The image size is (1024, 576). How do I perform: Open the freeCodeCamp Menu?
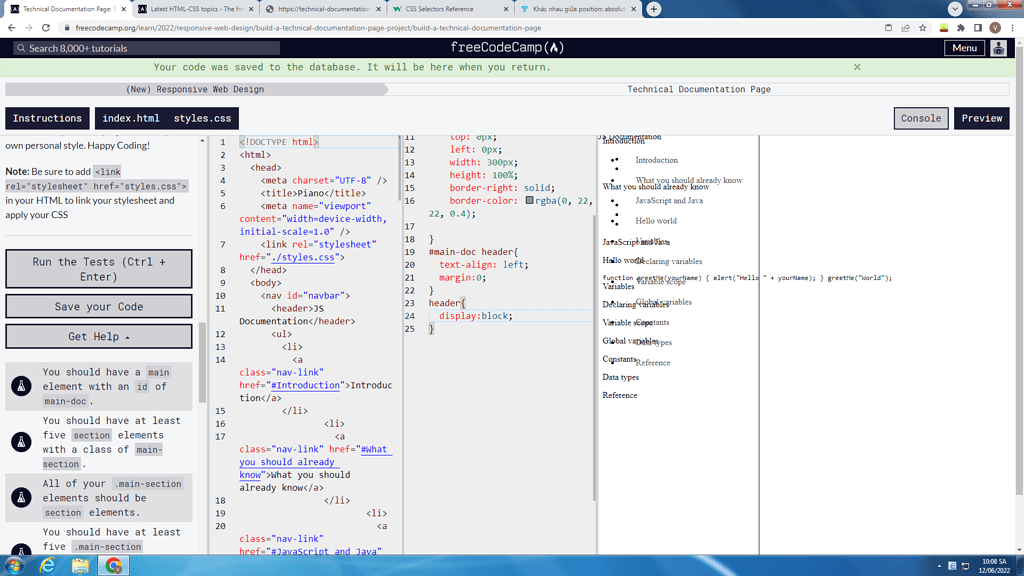964,48
